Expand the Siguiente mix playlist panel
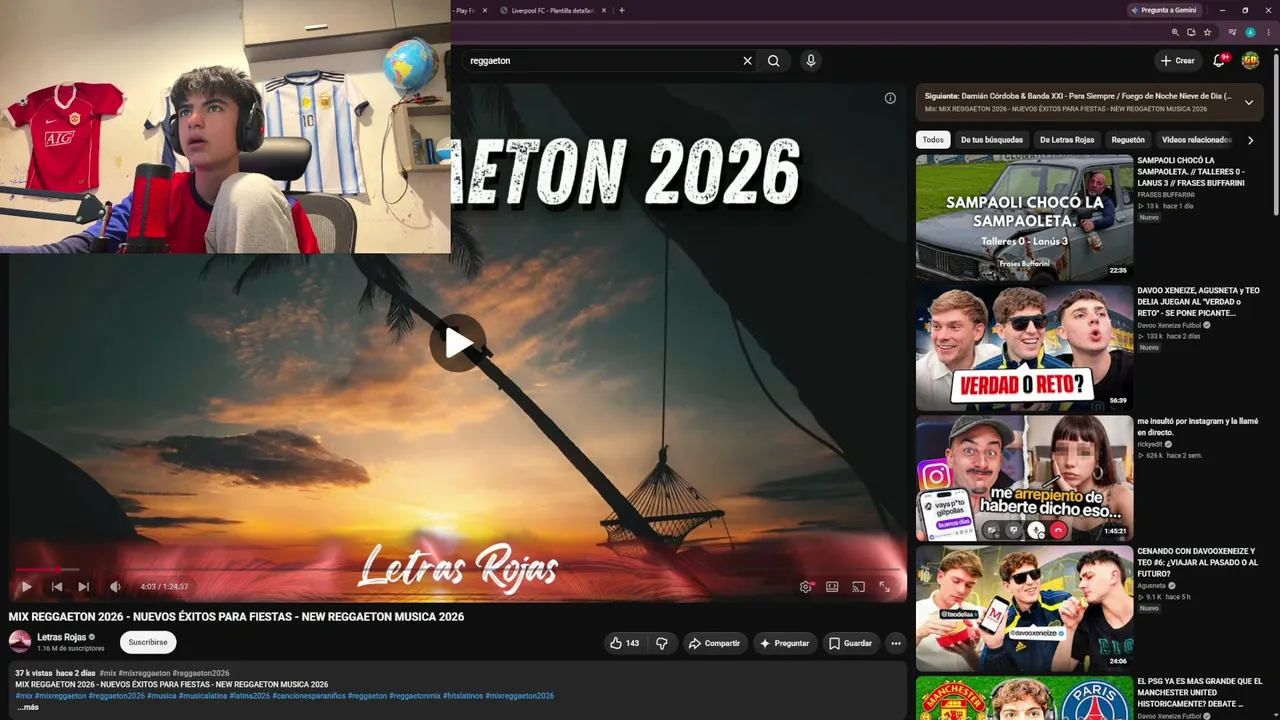This screenshot has height=720, width=1280. tap(1249, 102)
